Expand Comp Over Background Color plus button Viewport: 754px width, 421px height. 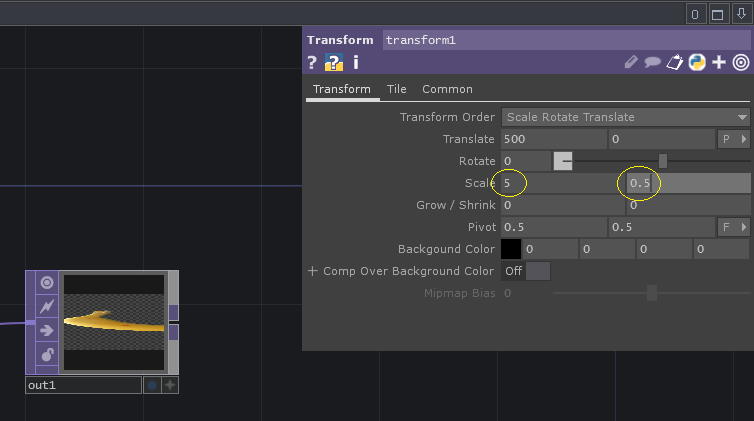pos(312,271)
